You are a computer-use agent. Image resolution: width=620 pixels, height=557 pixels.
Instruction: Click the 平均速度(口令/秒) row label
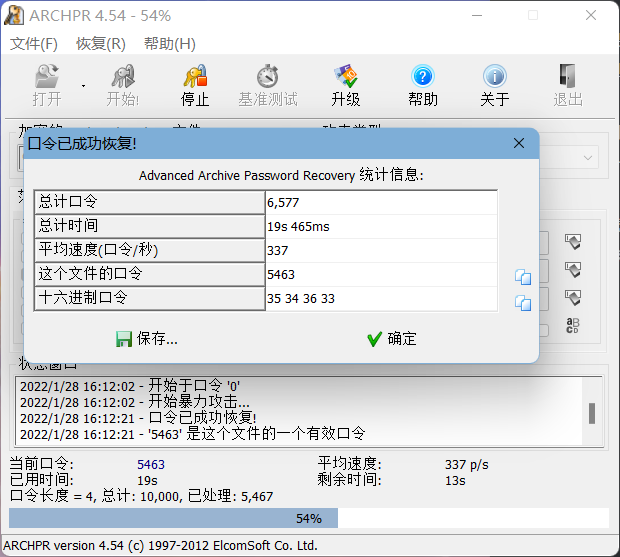(150, 251)
